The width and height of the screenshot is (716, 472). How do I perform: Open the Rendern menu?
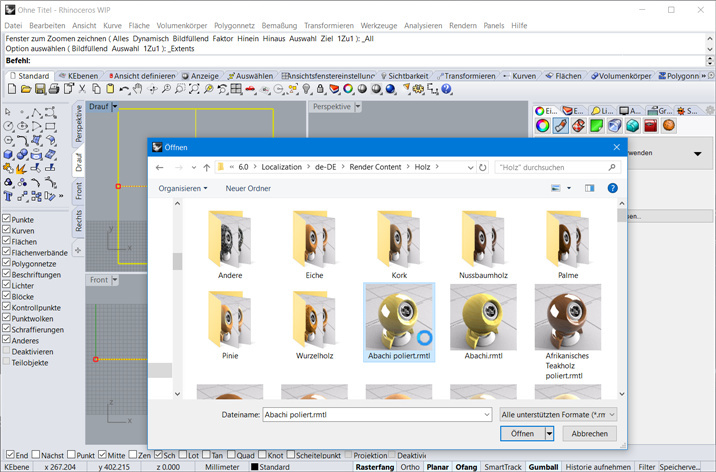point(463,26)
